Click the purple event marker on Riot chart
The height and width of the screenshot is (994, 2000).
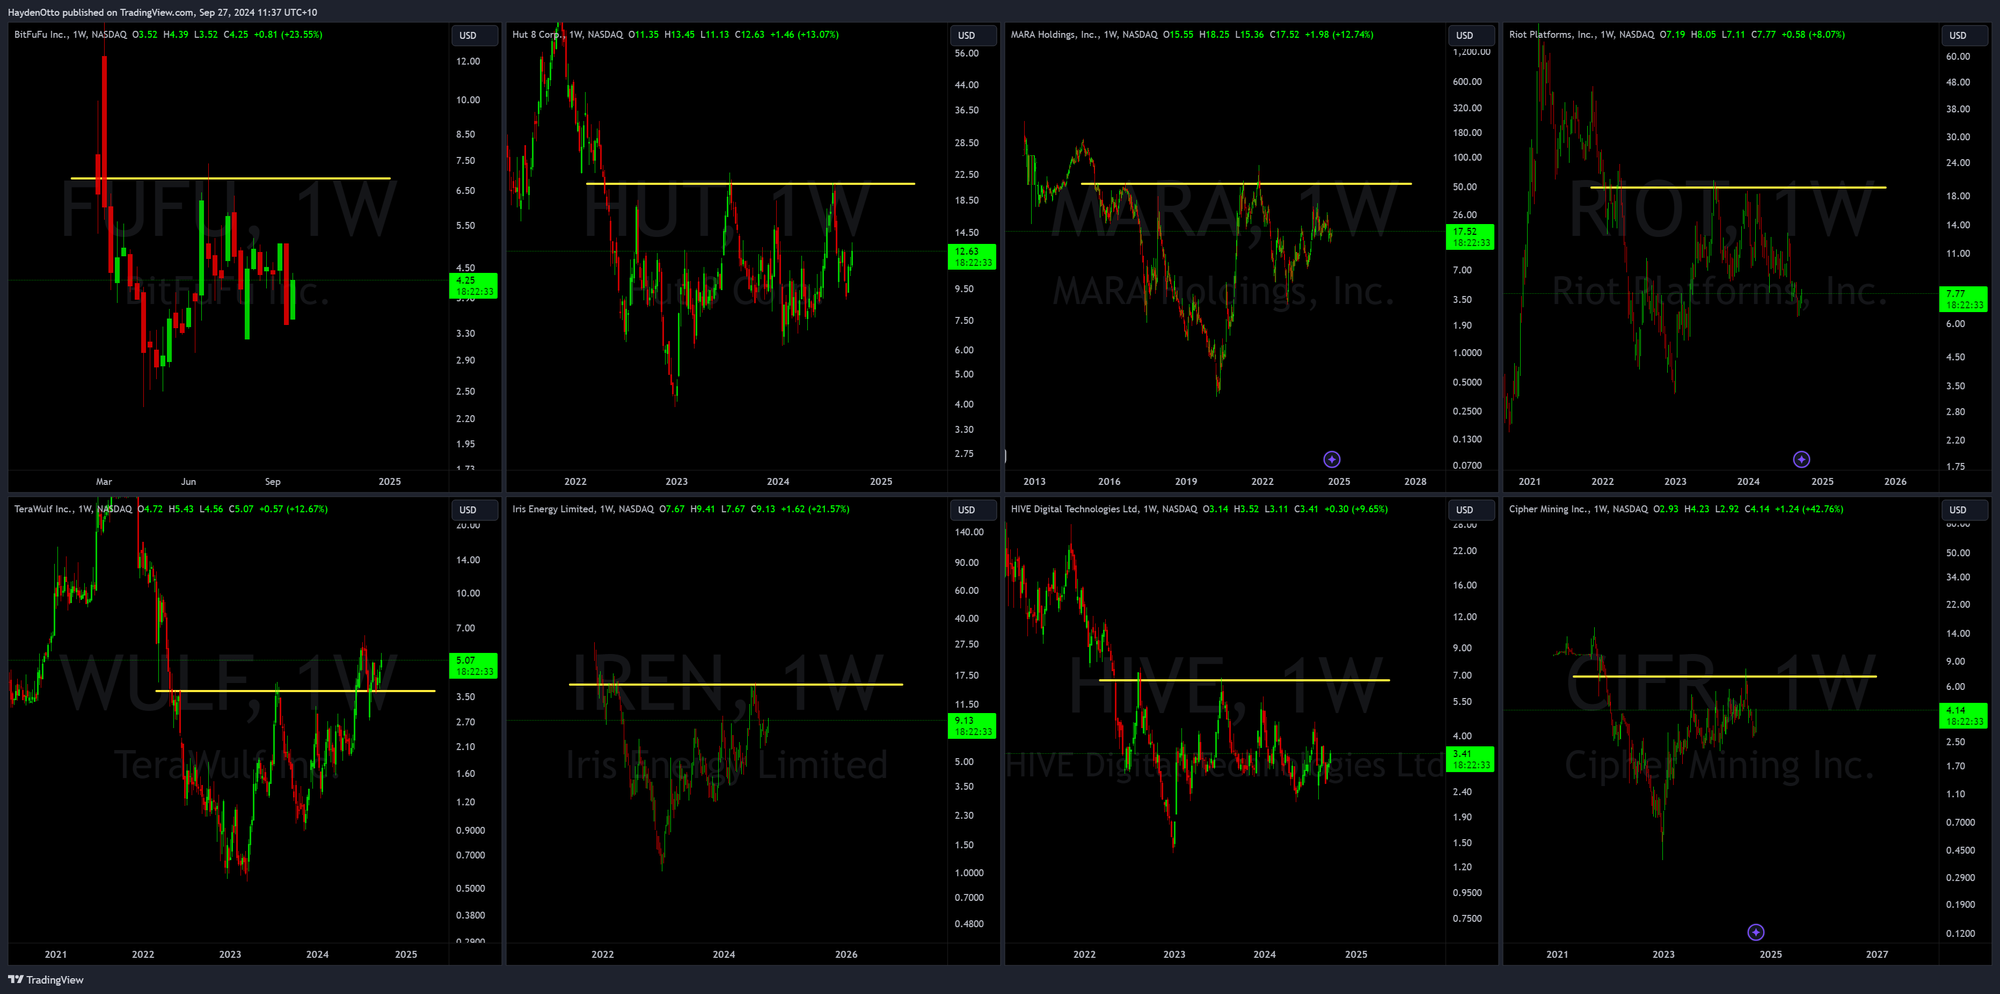click(1801, 459)
